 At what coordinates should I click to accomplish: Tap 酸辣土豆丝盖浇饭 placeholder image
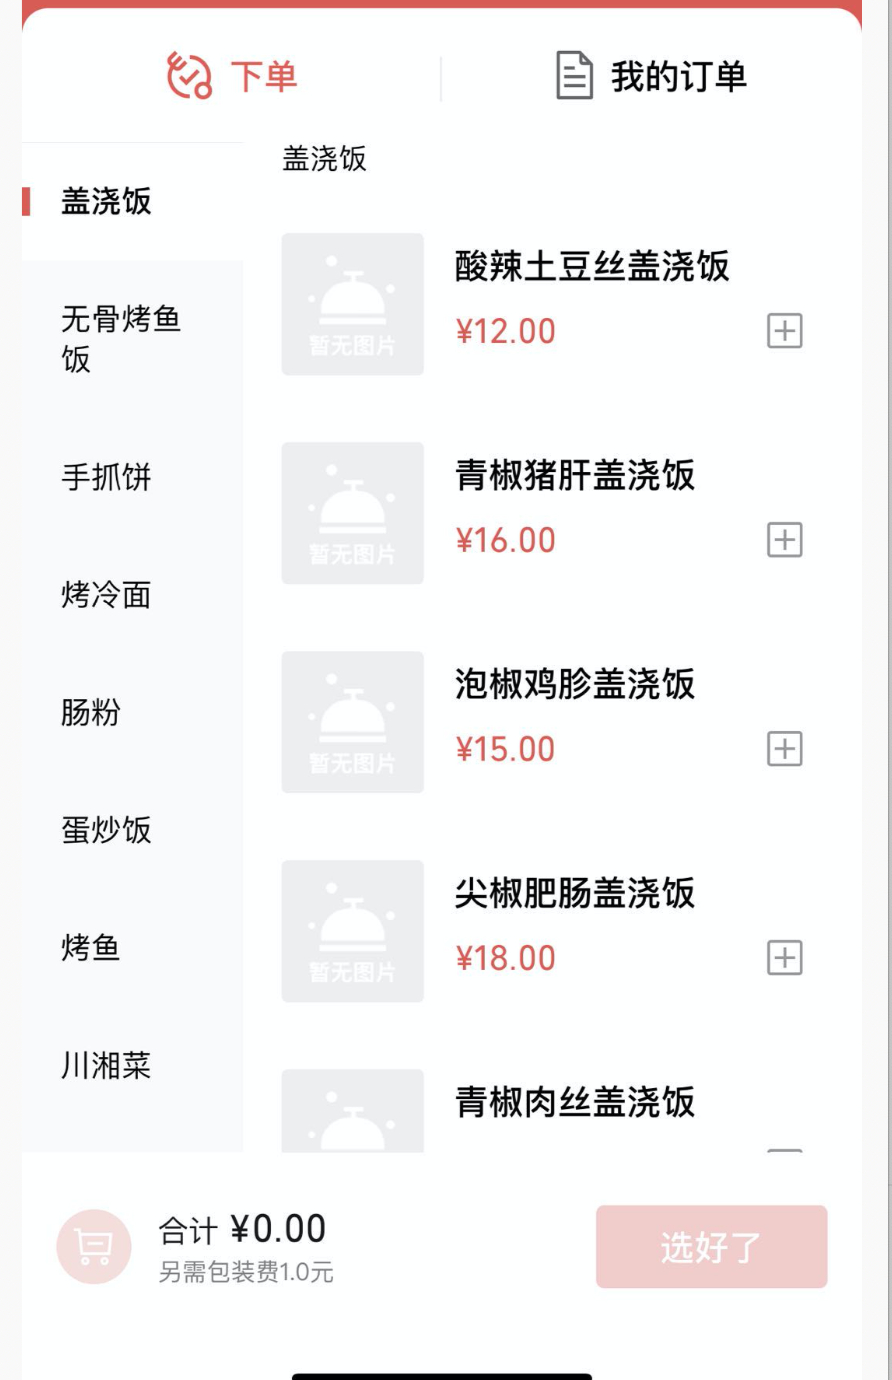(352, 304)
